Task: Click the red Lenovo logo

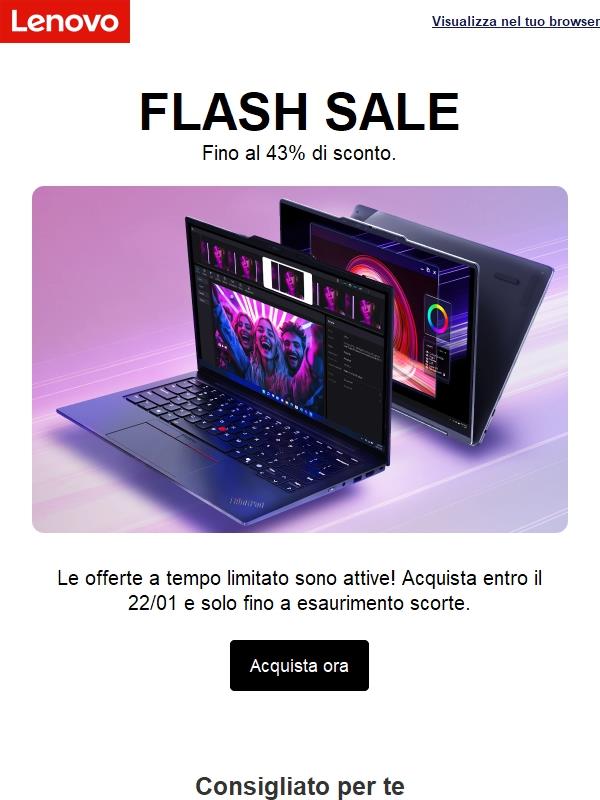Action: tap(65, 21)
